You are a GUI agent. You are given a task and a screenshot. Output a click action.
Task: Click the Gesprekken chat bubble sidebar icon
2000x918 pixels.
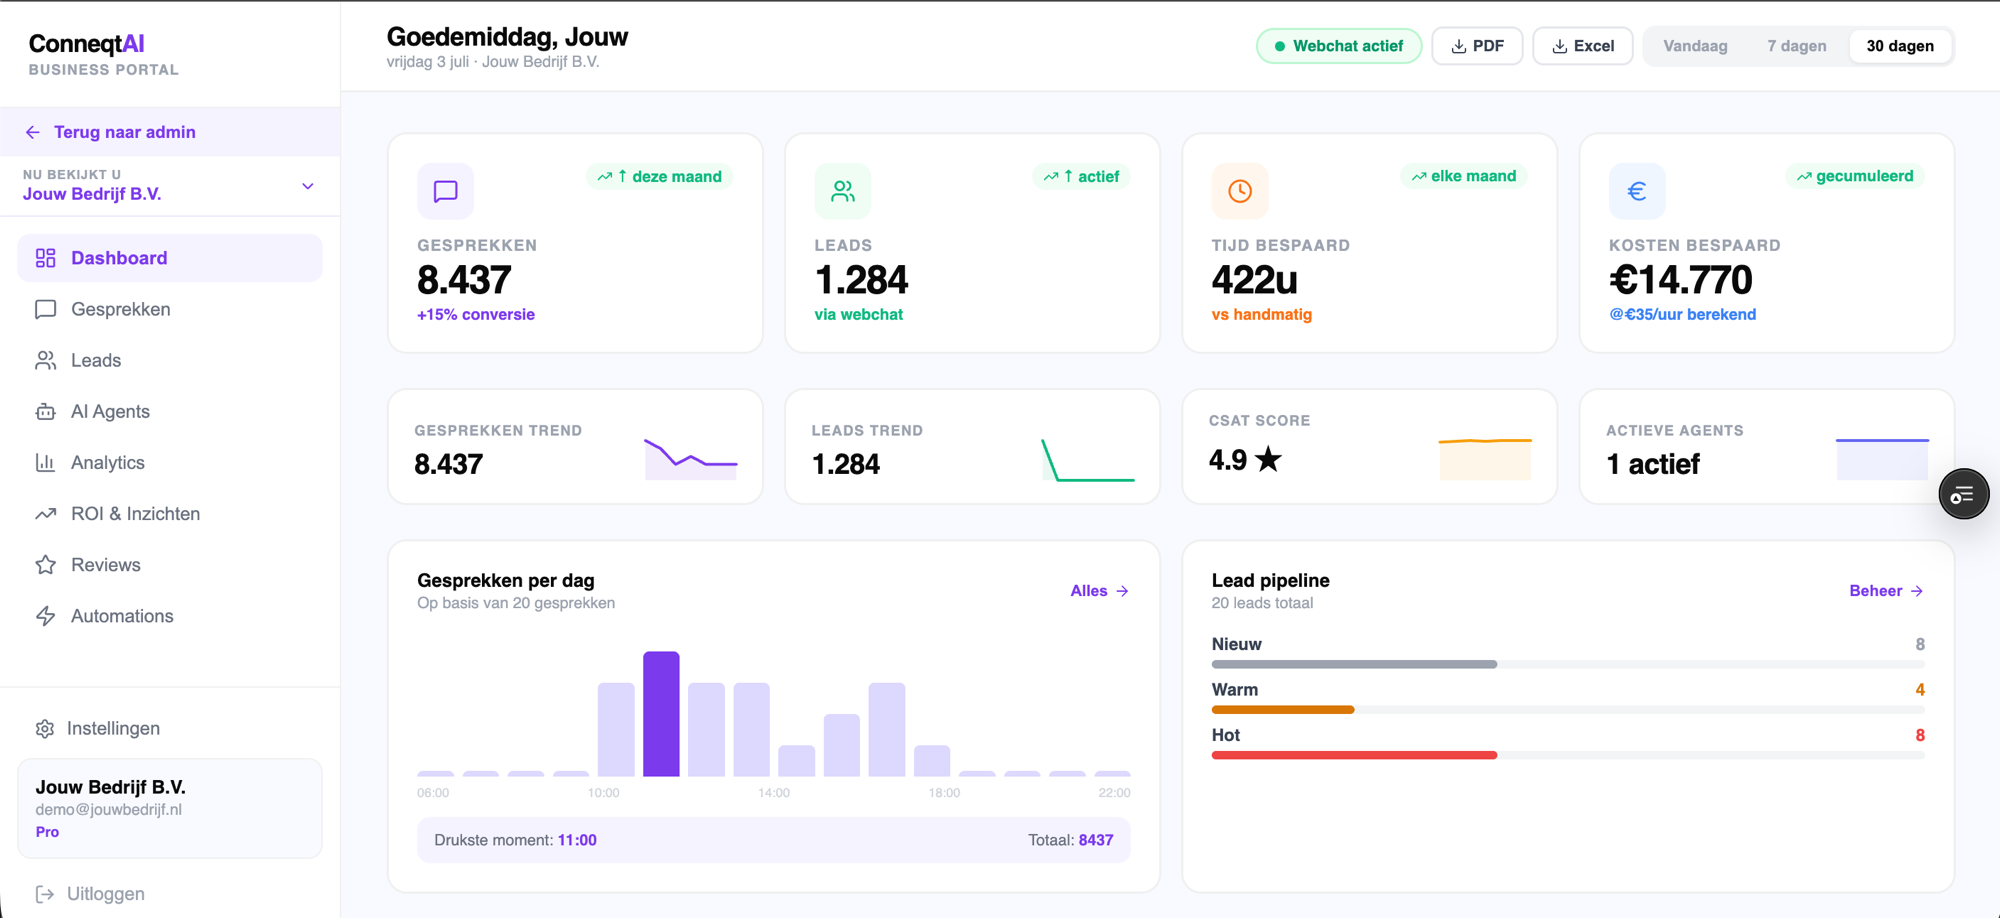[x=45, y=309]
